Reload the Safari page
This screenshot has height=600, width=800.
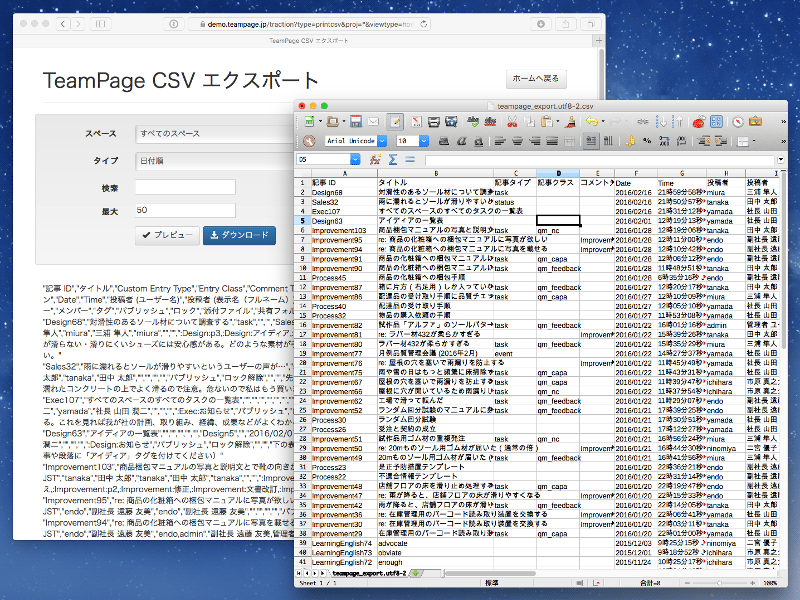[x=423, y=24]
